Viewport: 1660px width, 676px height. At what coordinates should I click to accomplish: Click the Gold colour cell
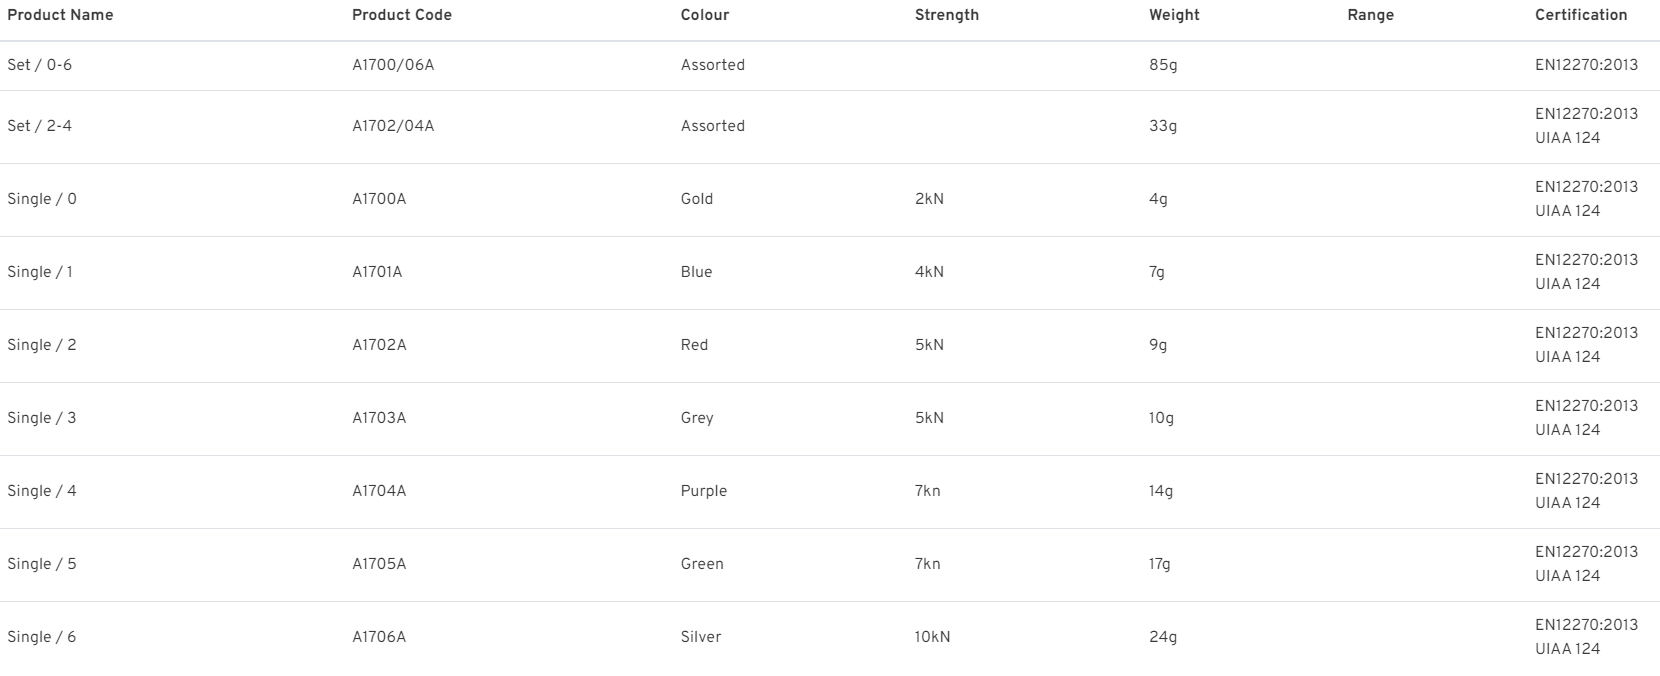pyautogui.click(x=697, y=199)
